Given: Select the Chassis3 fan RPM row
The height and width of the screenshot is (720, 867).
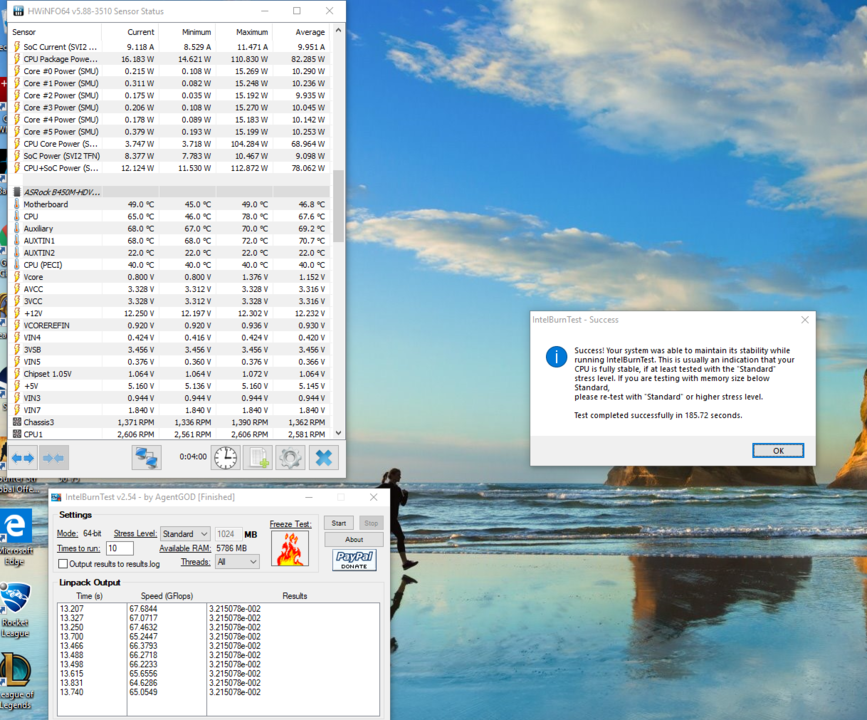Looking at the screenshot, I should [170, 422].
